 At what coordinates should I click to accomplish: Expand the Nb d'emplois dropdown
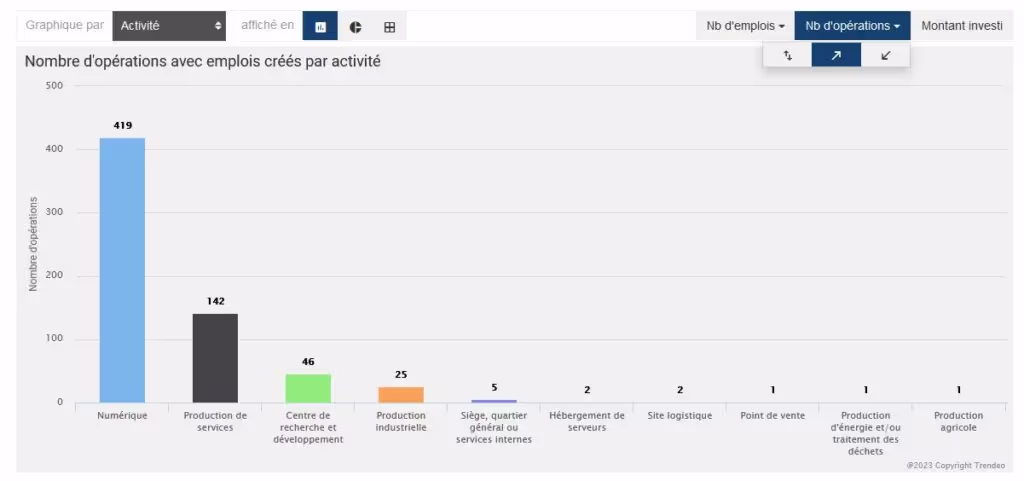click(745, 26)
